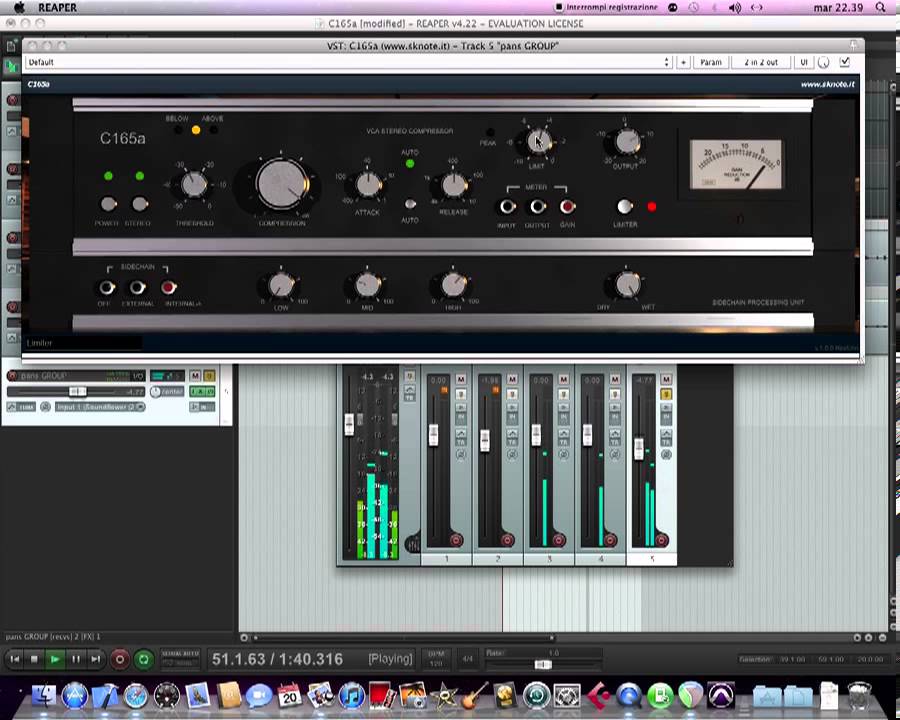Image resolution: width=900 pixels, height=720 pixels.
Task: Set sidechain to OFF
Action: [x=107, y=287]
